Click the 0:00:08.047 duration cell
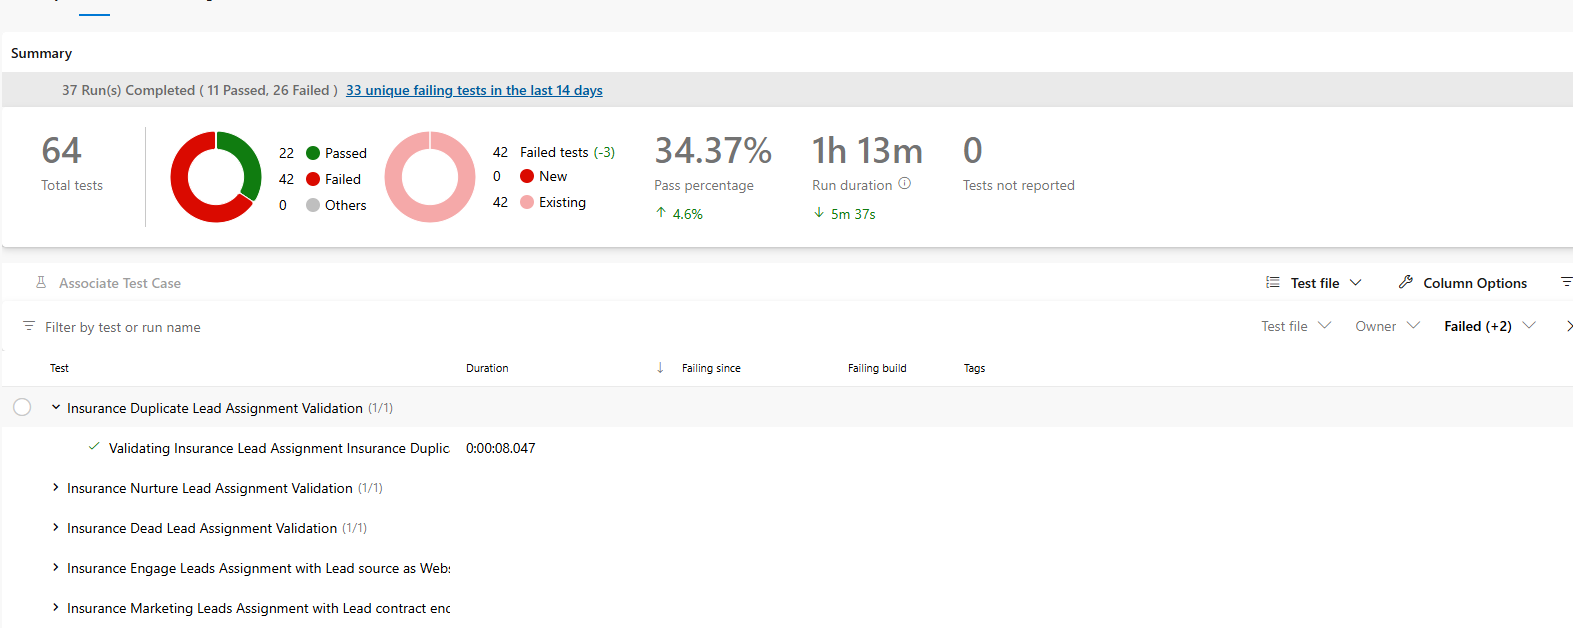This screenshot has width=1573, height=628. [x=501, y=448]
